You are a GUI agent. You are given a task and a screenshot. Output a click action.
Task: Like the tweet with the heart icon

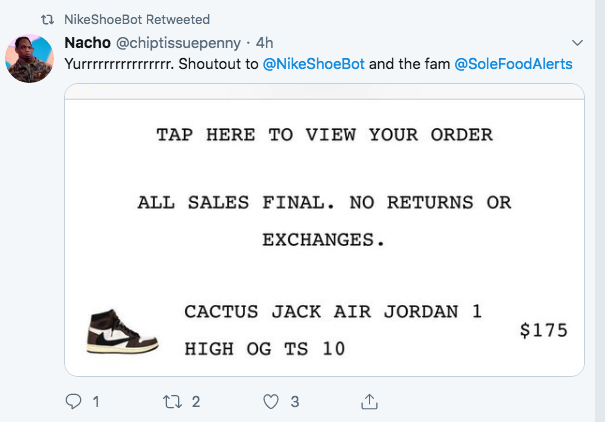271,401
